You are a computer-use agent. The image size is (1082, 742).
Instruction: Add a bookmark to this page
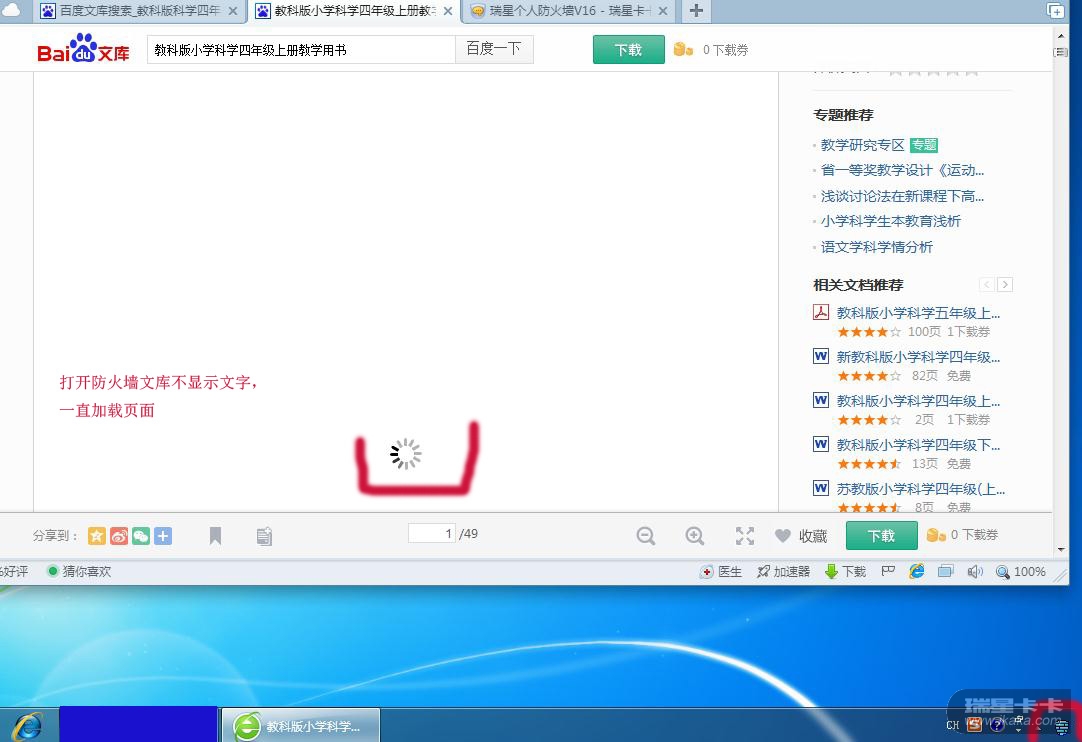[215, 537]
